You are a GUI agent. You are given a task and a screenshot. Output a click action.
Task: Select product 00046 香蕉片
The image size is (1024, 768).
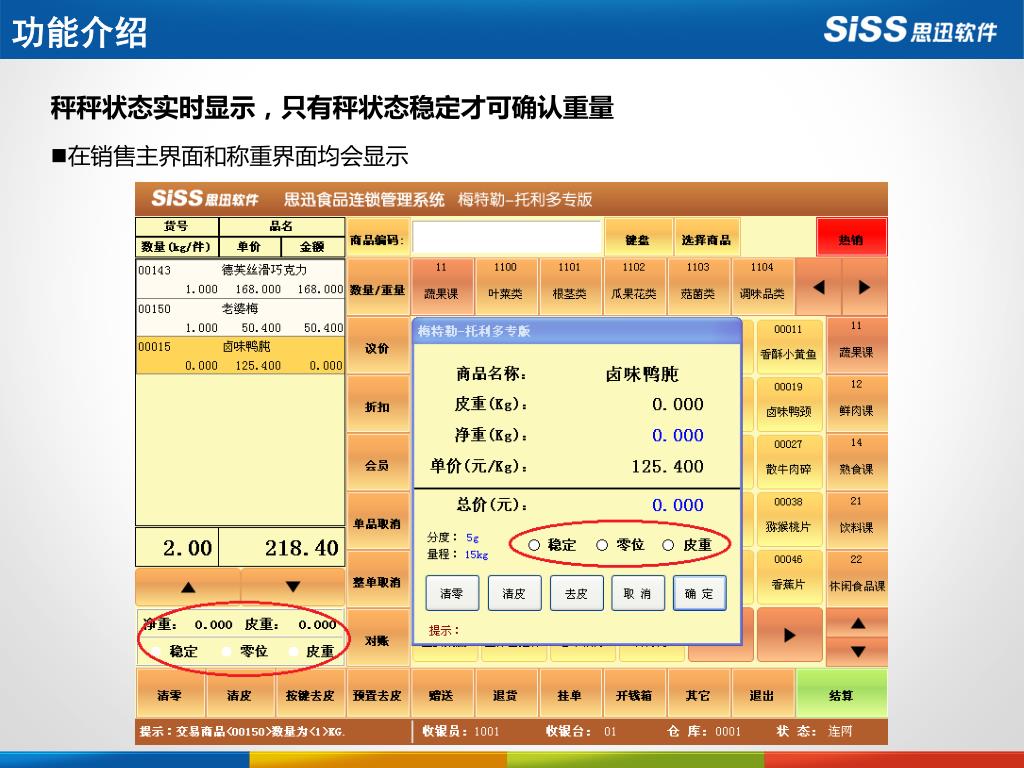(x=788, y=575)
